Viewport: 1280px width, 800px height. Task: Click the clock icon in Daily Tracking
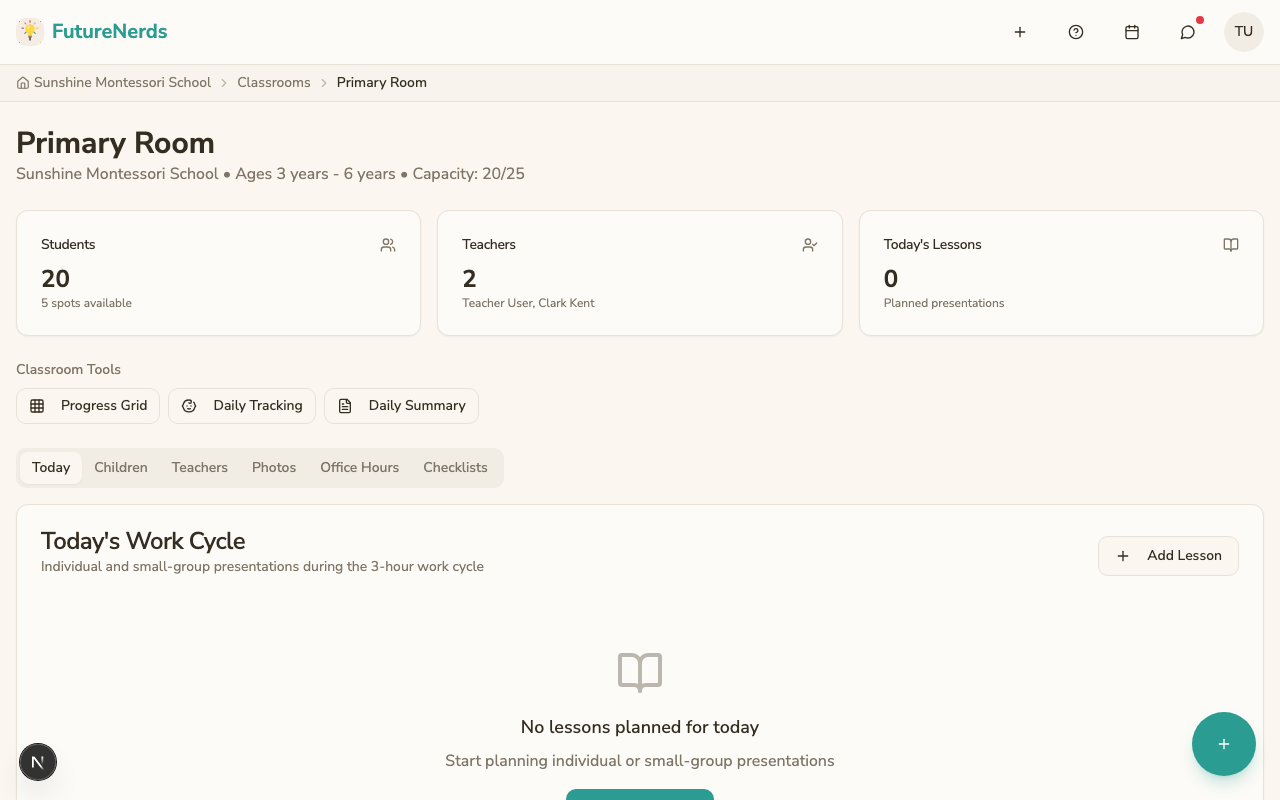190,405
